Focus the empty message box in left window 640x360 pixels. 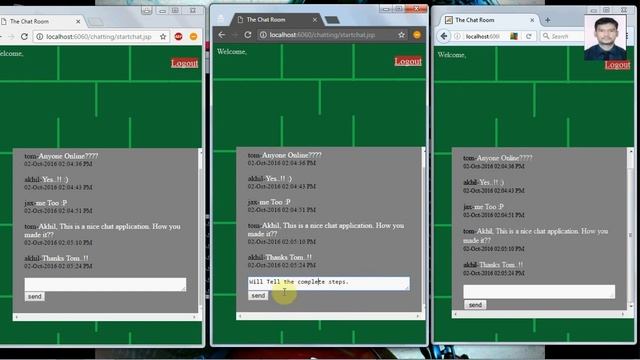coord(105,284)
